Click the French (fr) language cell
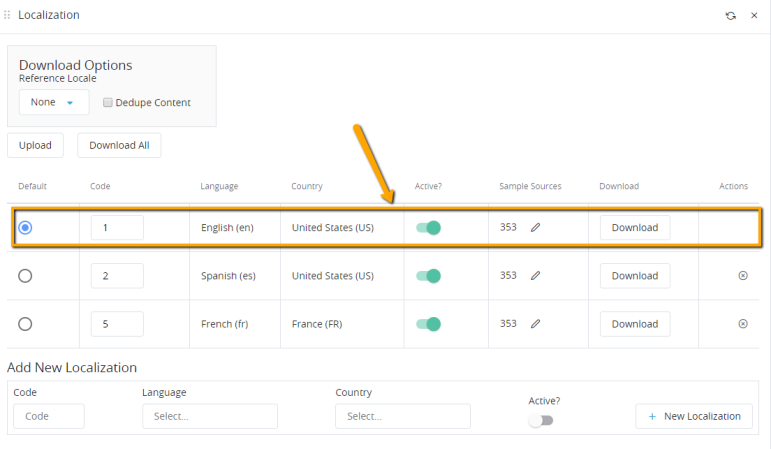 click(x=225, y=324)
